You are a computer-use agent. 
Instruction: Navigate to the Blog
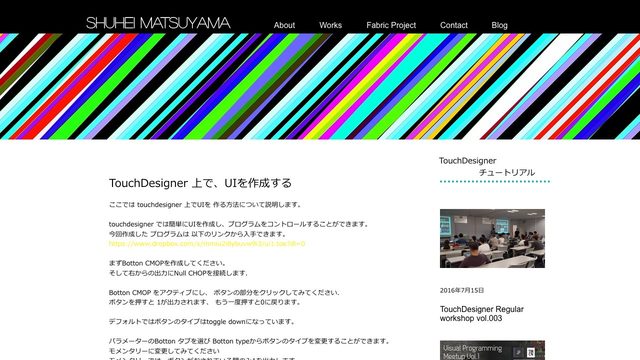click(x=499, y=25)
